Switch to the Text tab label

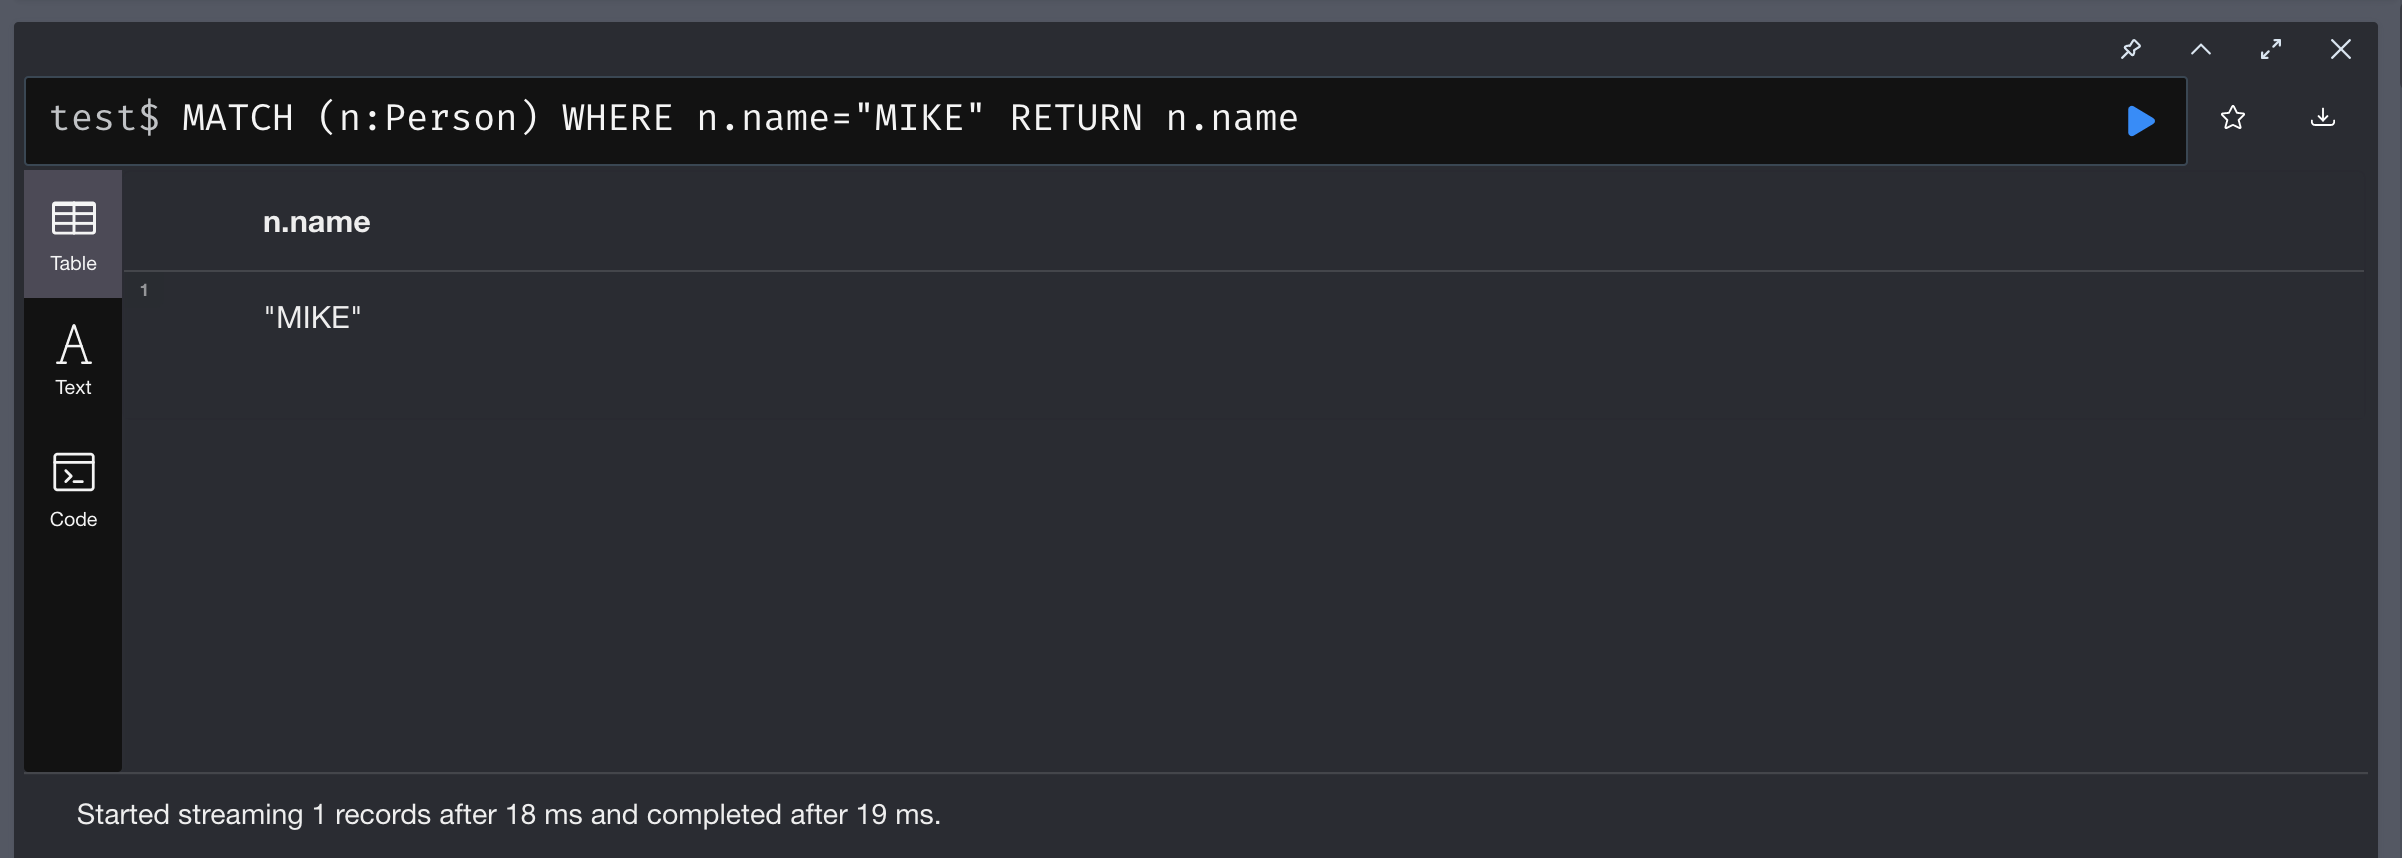[74, 388]
